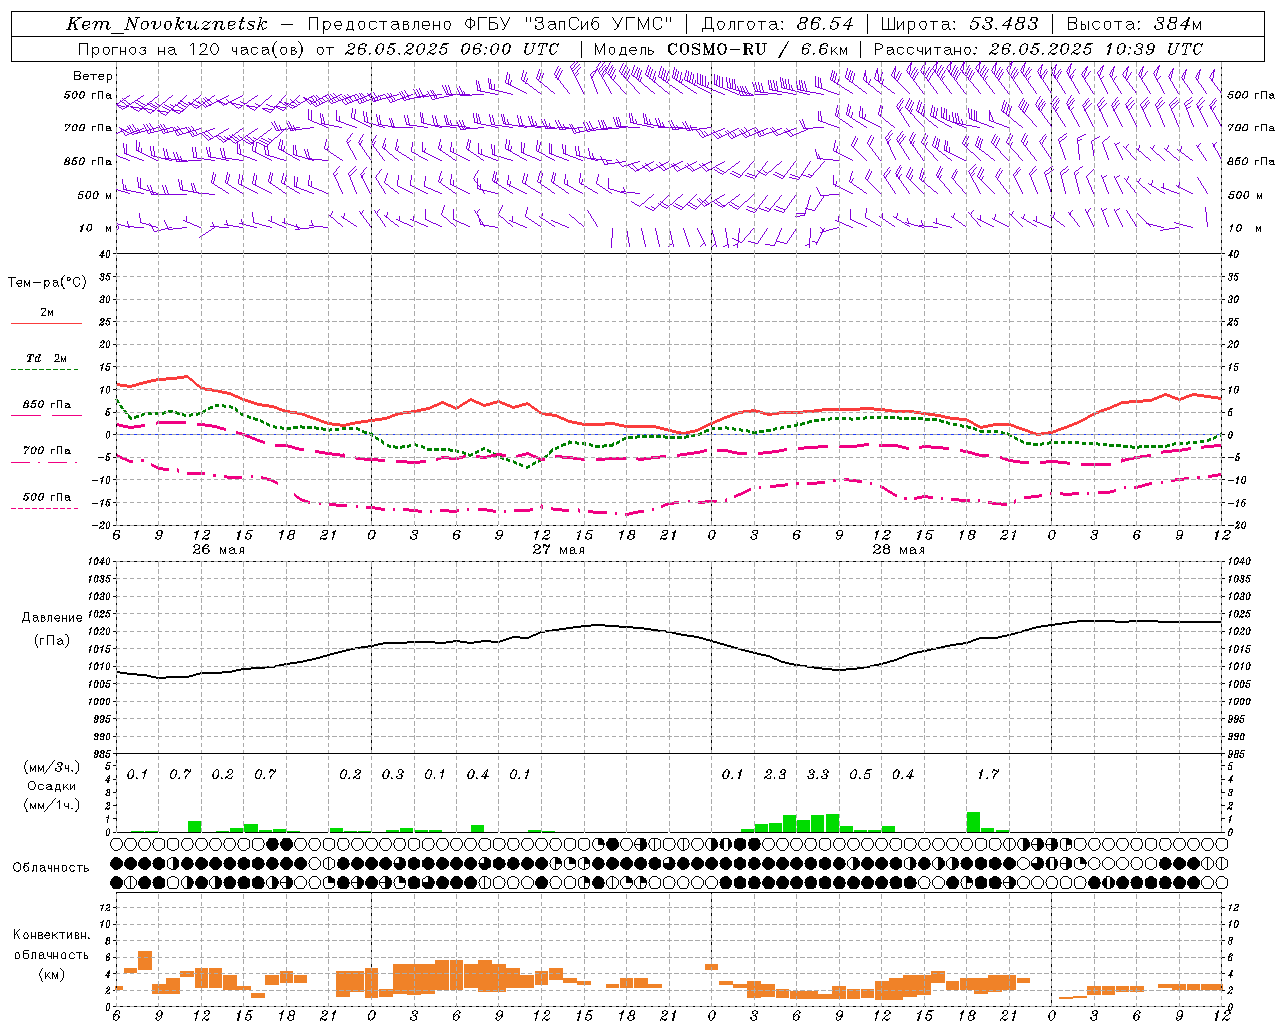
Task: Click the date label 26 мая
Action: 218,550
